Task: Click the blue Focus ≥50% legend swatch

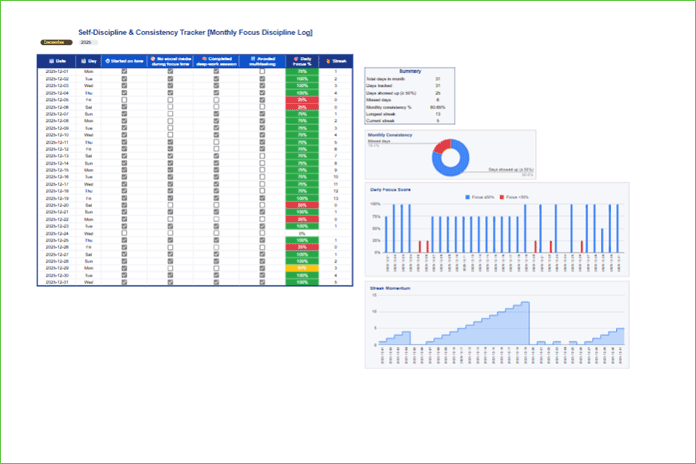Action: pos(467,197)
